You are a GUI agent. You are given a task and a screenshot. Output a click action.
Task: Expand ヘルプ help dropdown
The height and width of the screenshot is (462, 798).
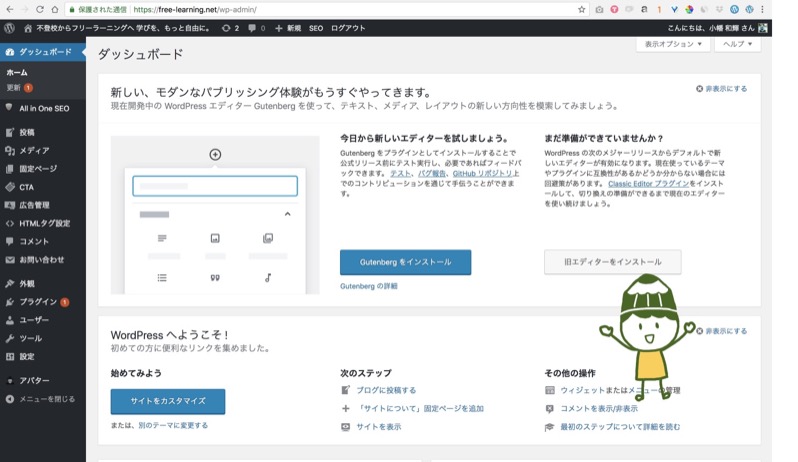(x=737, y=44)
